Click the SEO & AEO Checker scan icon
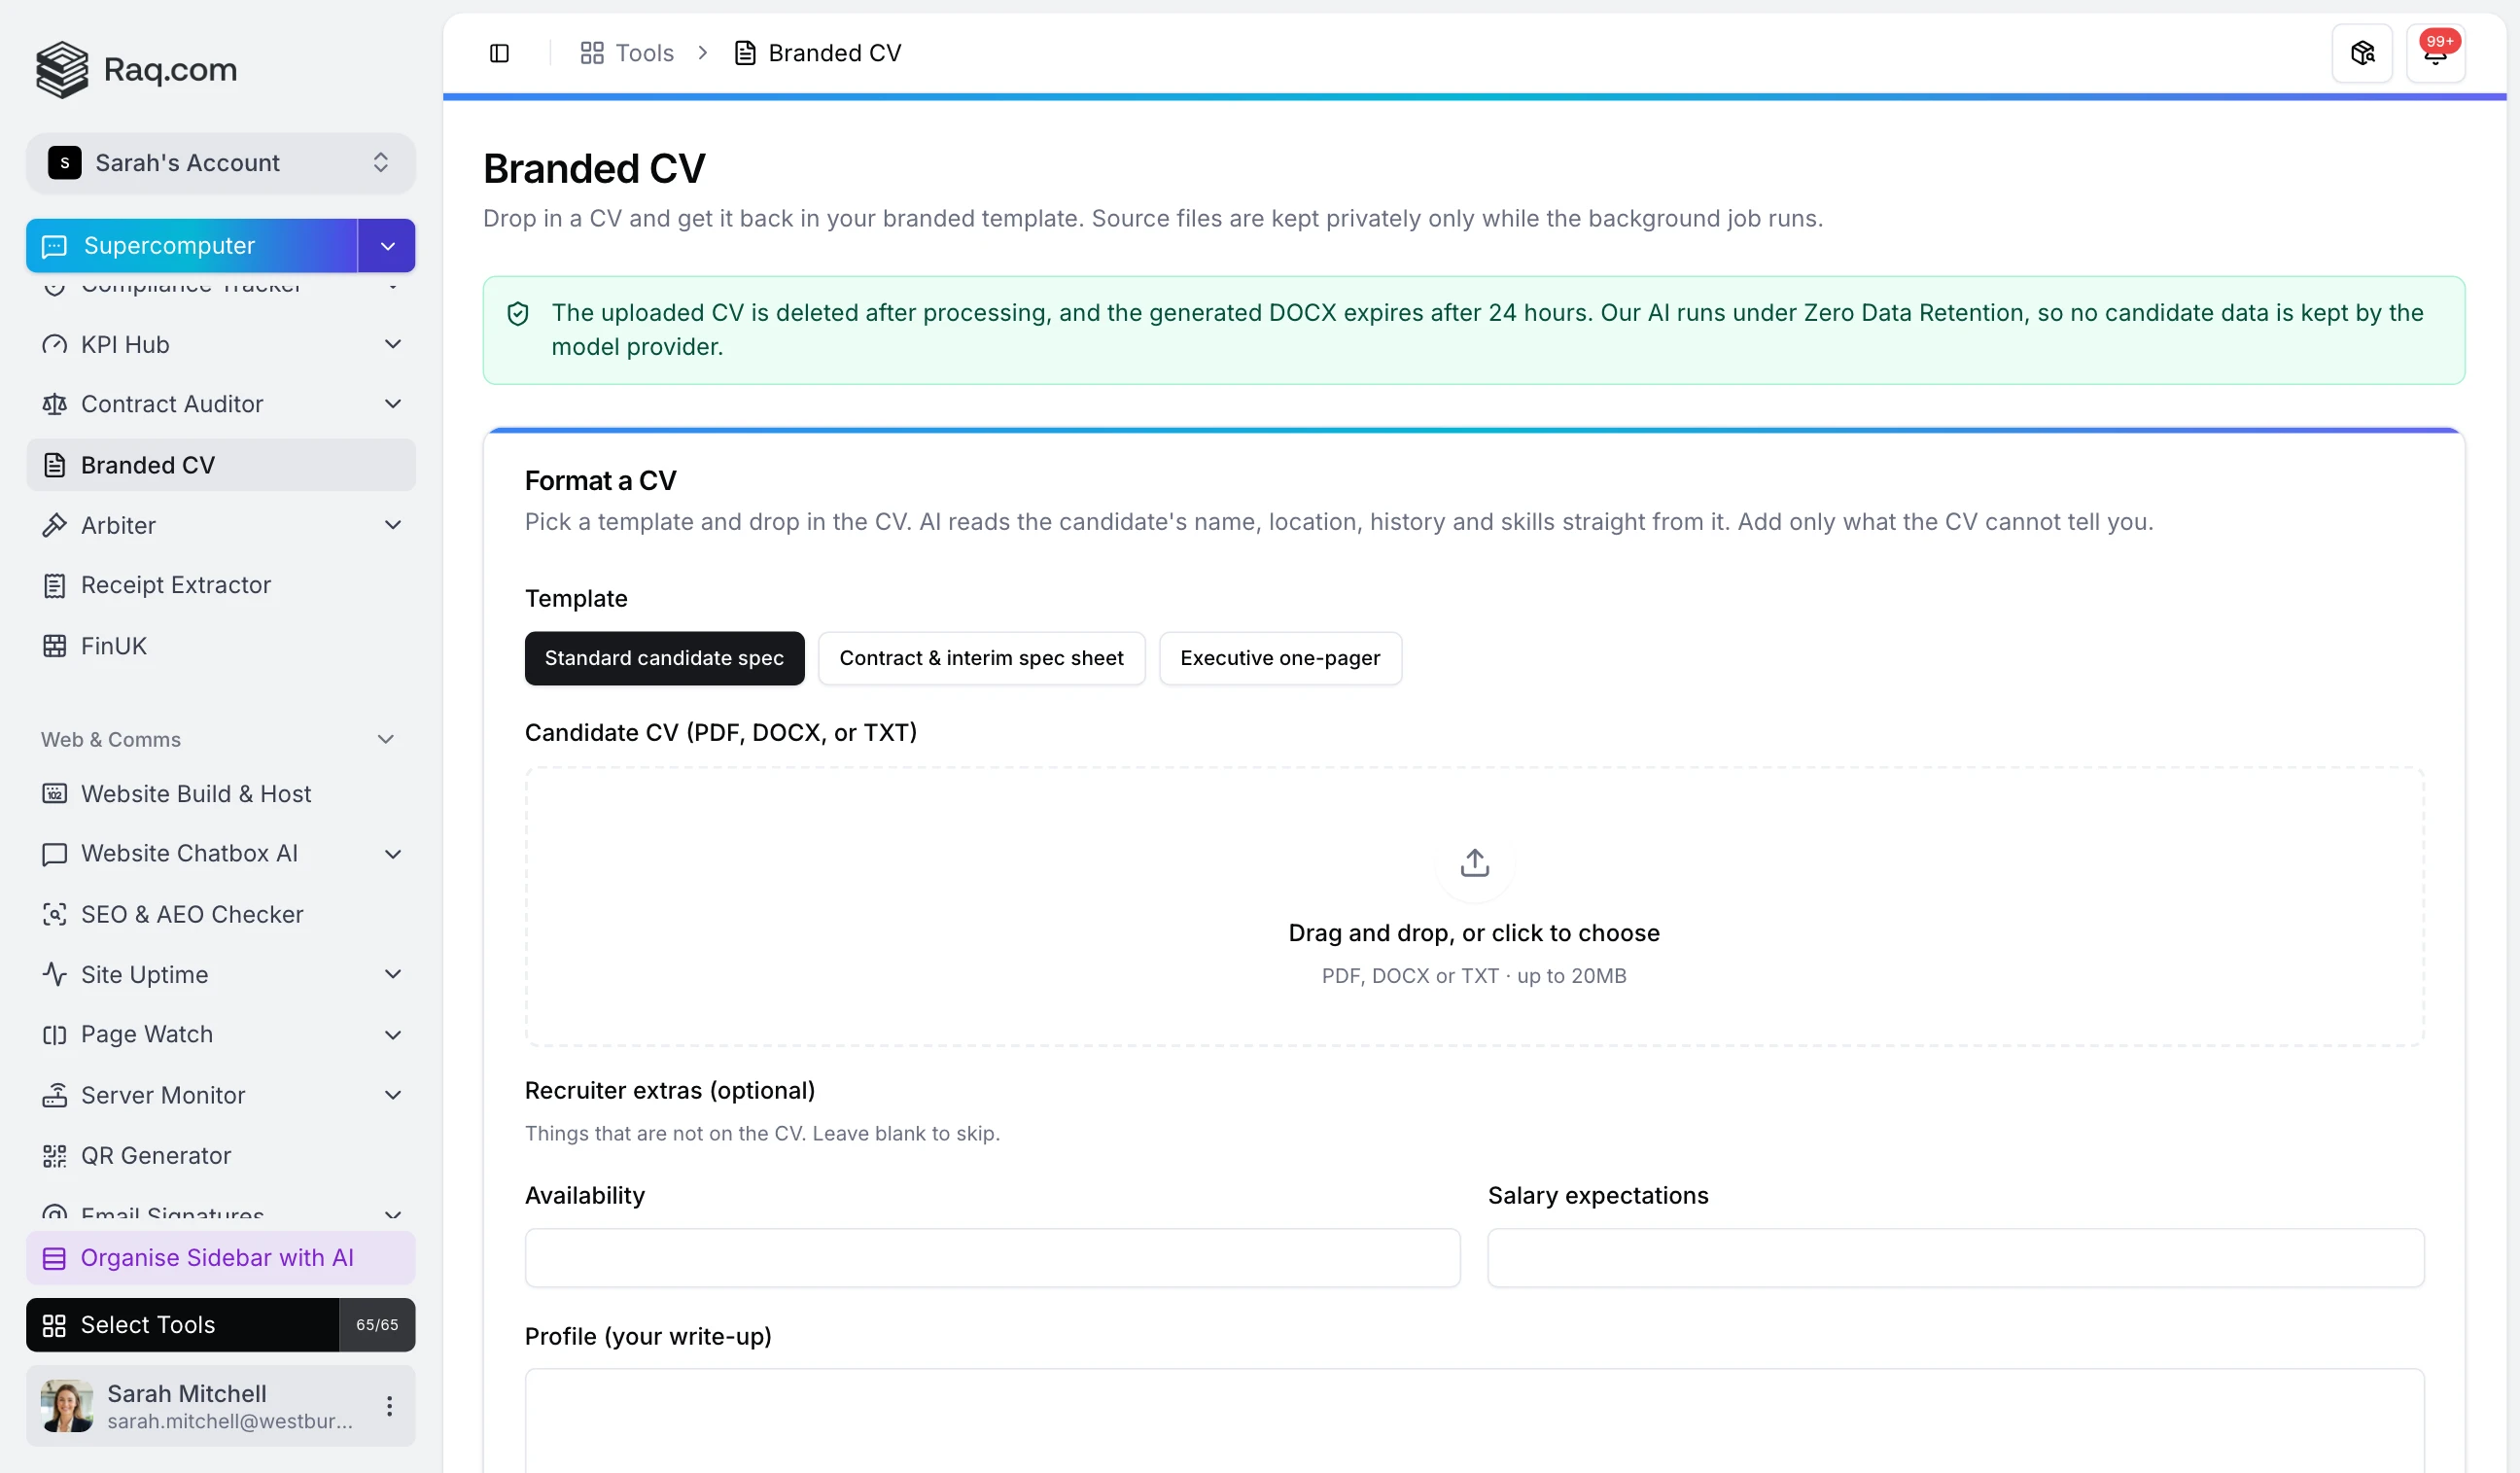Screen dimensions: 2520x1473 [x=54, y=914]
